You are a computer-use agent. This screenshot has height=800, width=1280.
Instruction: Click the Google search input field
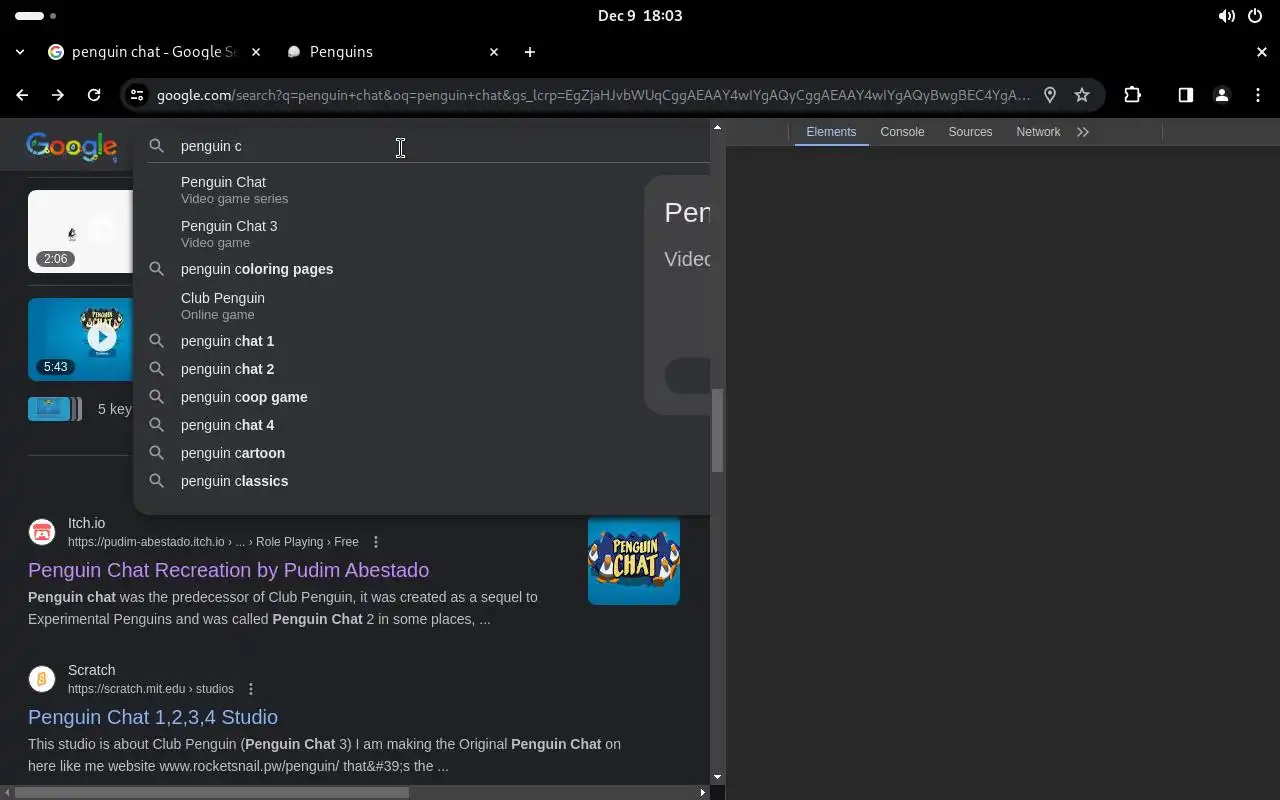click(440, 146)
